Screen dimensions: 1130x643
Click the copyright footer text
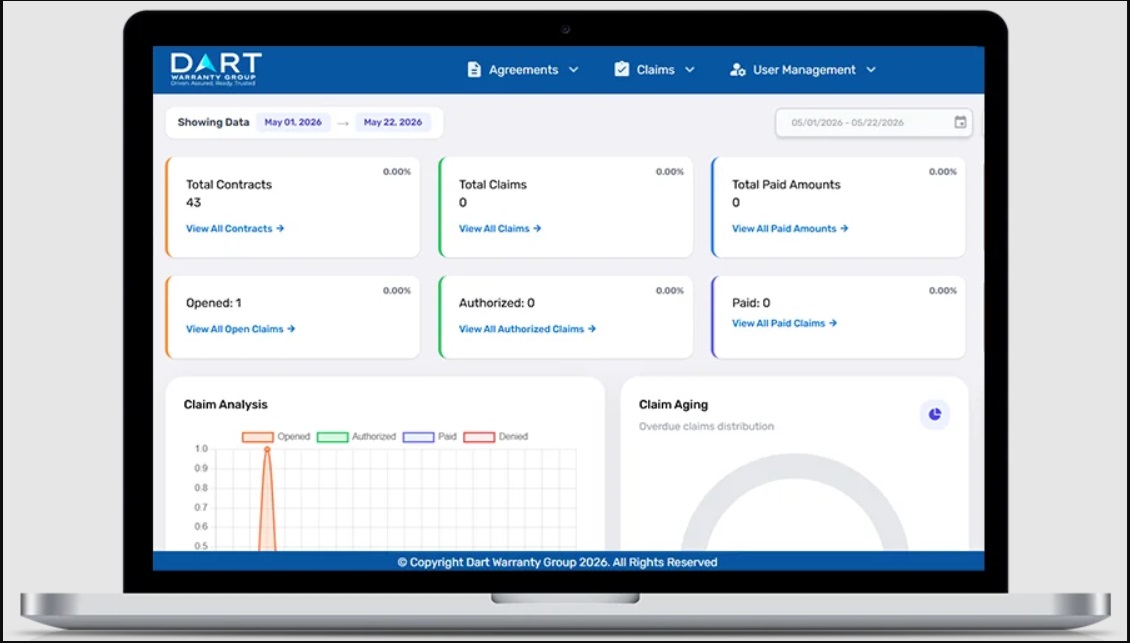(x=558, y=562)
